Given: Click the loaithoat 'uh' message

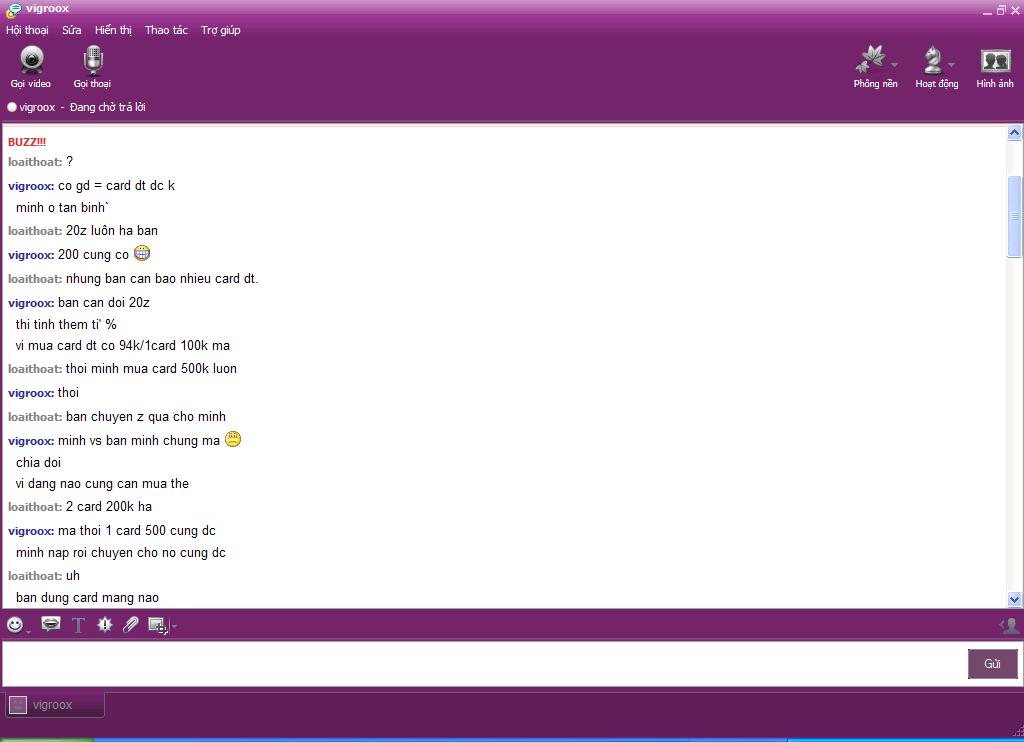Looking at the screenshot, I should click(72, 575).
